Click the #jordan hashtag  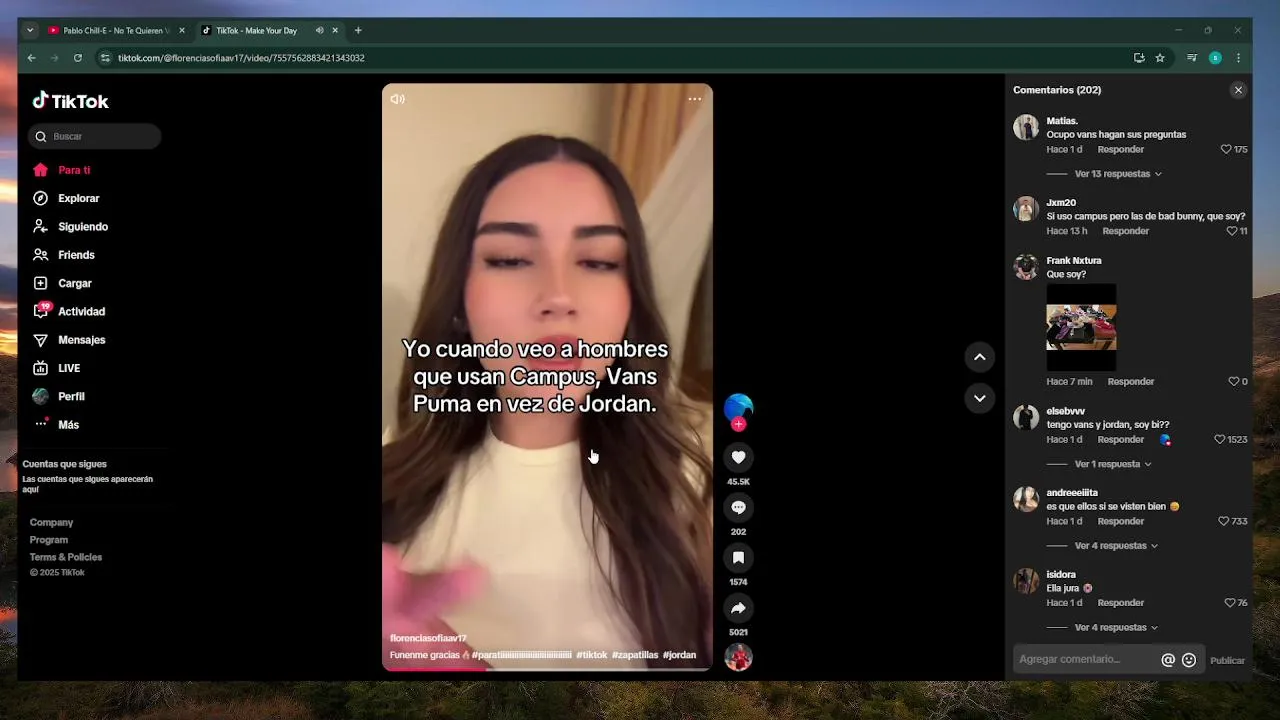tap(679, 655)
